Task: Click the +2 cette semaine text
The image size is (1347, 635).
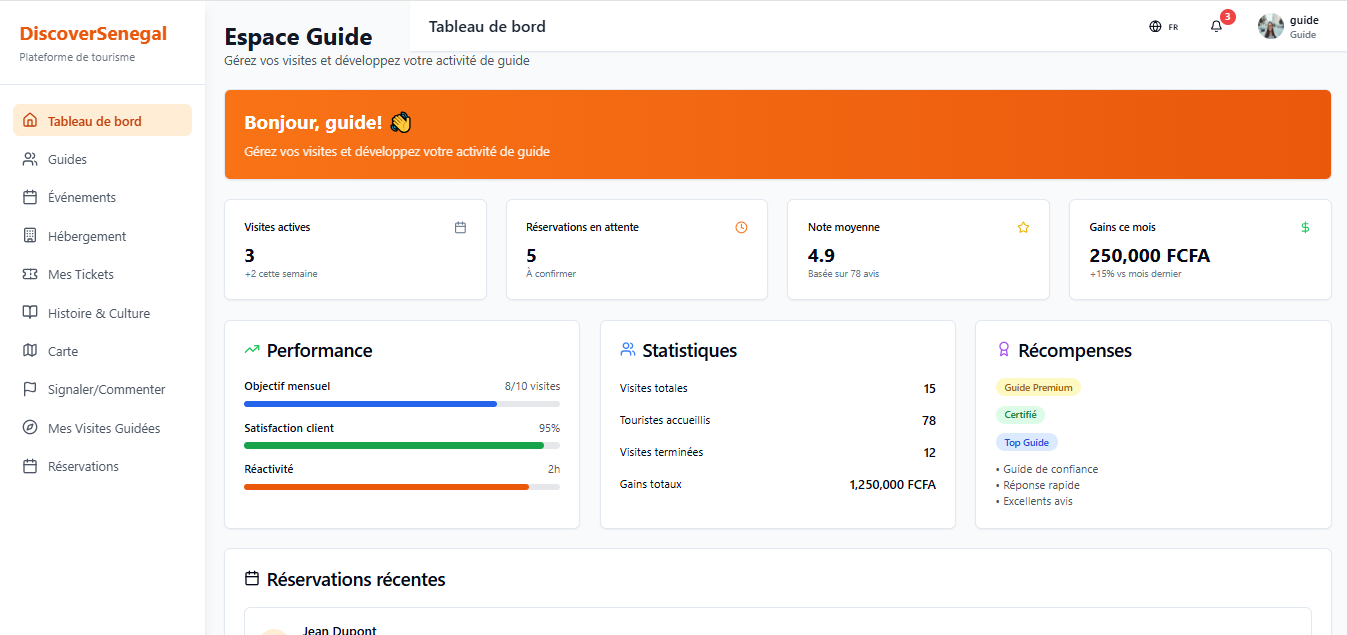Action: click(x=281, y=274)
